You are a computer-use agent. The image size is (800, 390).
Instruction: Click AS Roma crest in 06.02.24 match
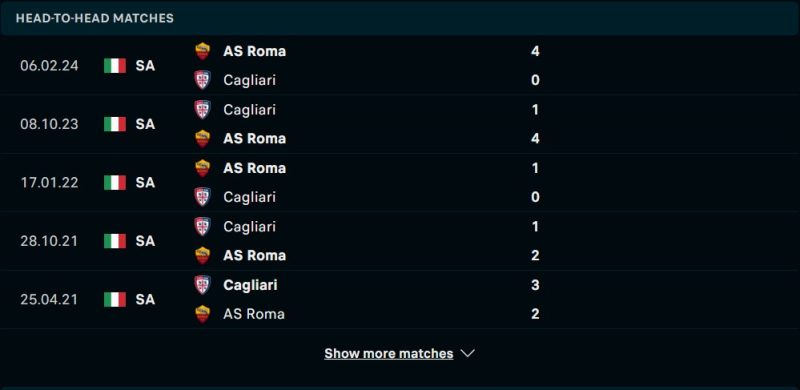(203, 51)
